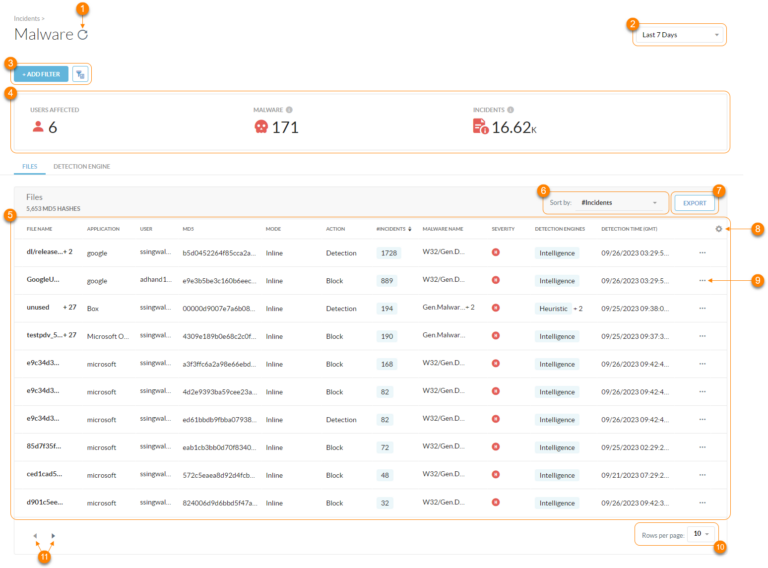Open more options for 85d7f35f row

(702, 447)
